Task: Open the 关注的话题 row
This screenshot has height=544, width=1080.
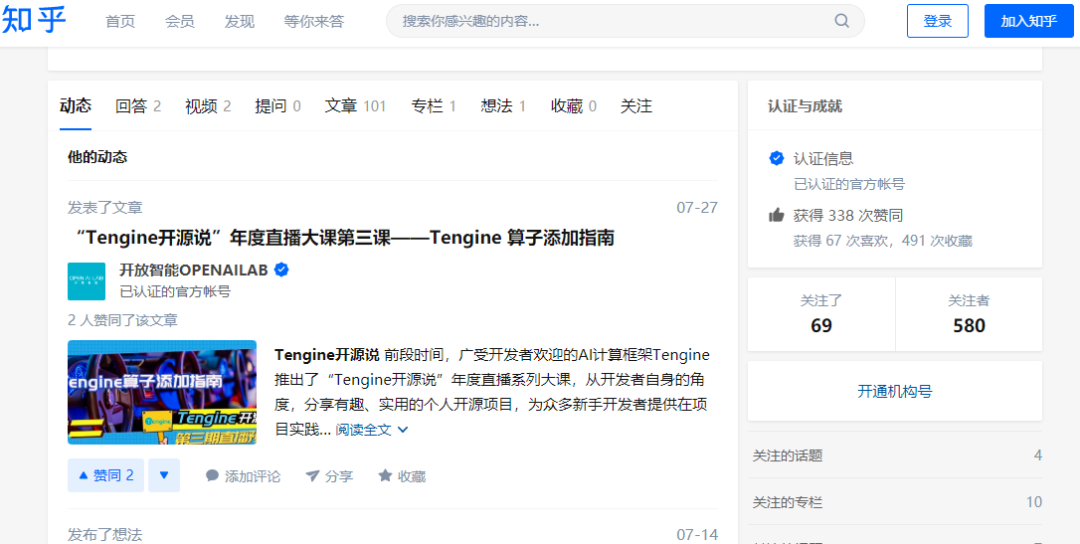Action: [x=895, y=455]
